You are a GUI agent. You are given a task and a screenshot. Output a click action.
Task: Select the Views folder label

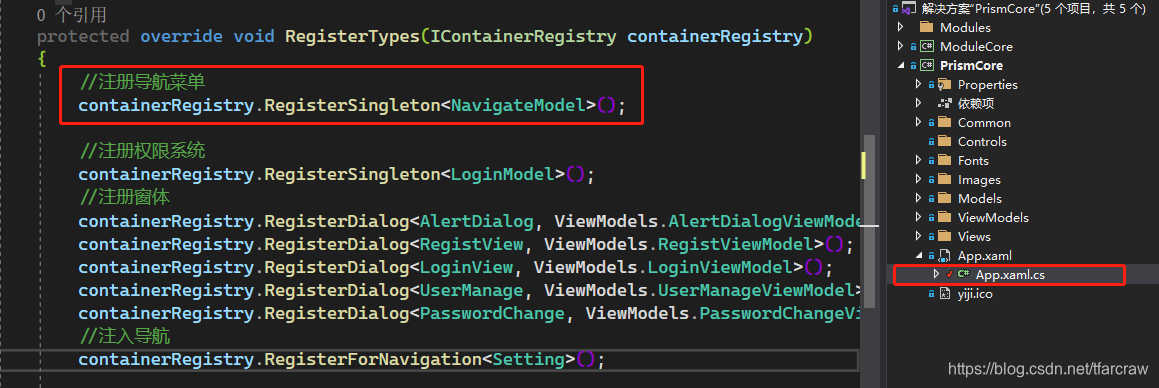point(974,236)
